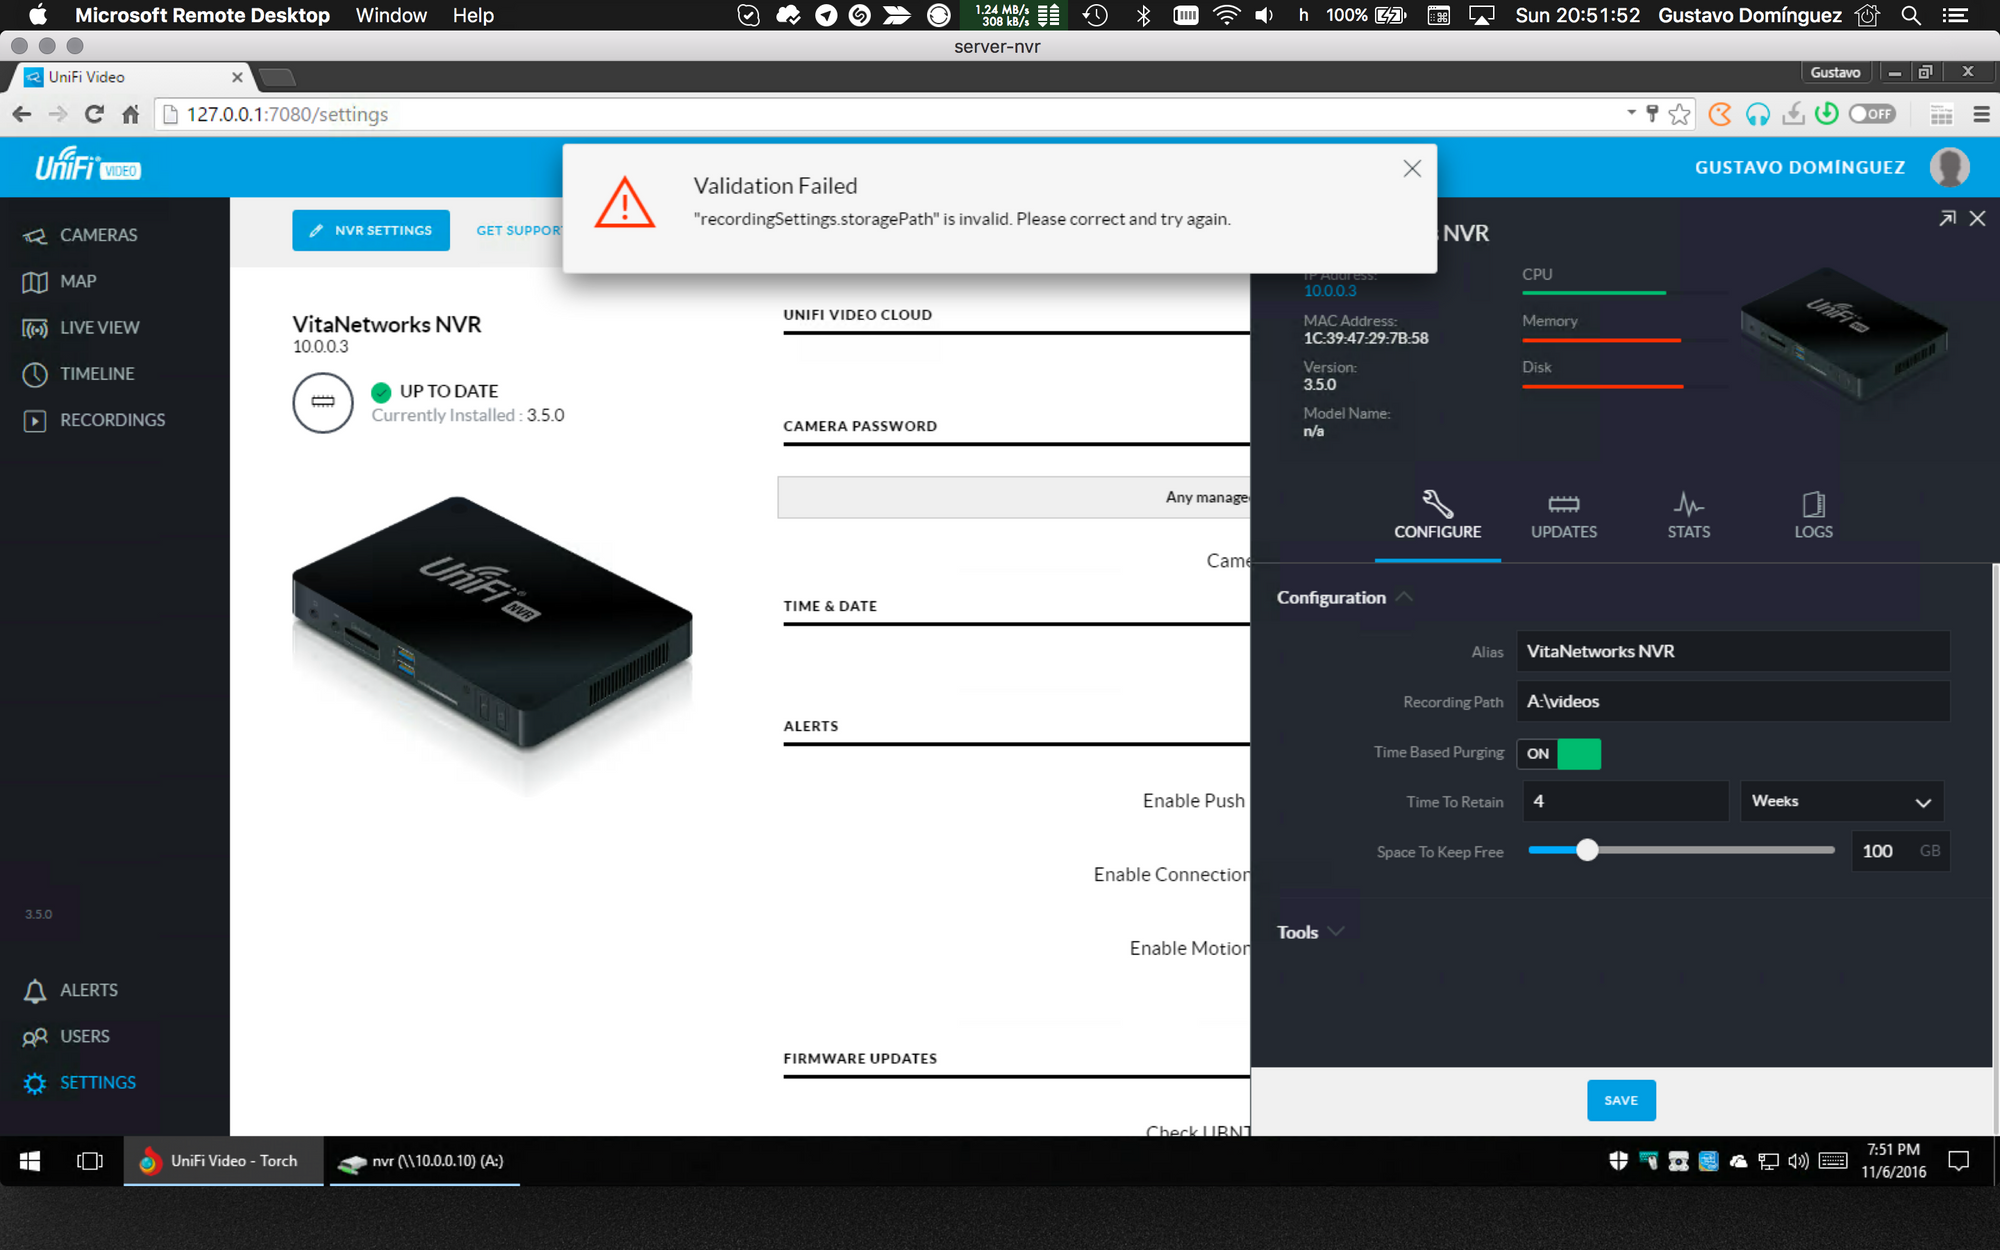Click the Alerts menu item in sidebar

coord(89,989)
